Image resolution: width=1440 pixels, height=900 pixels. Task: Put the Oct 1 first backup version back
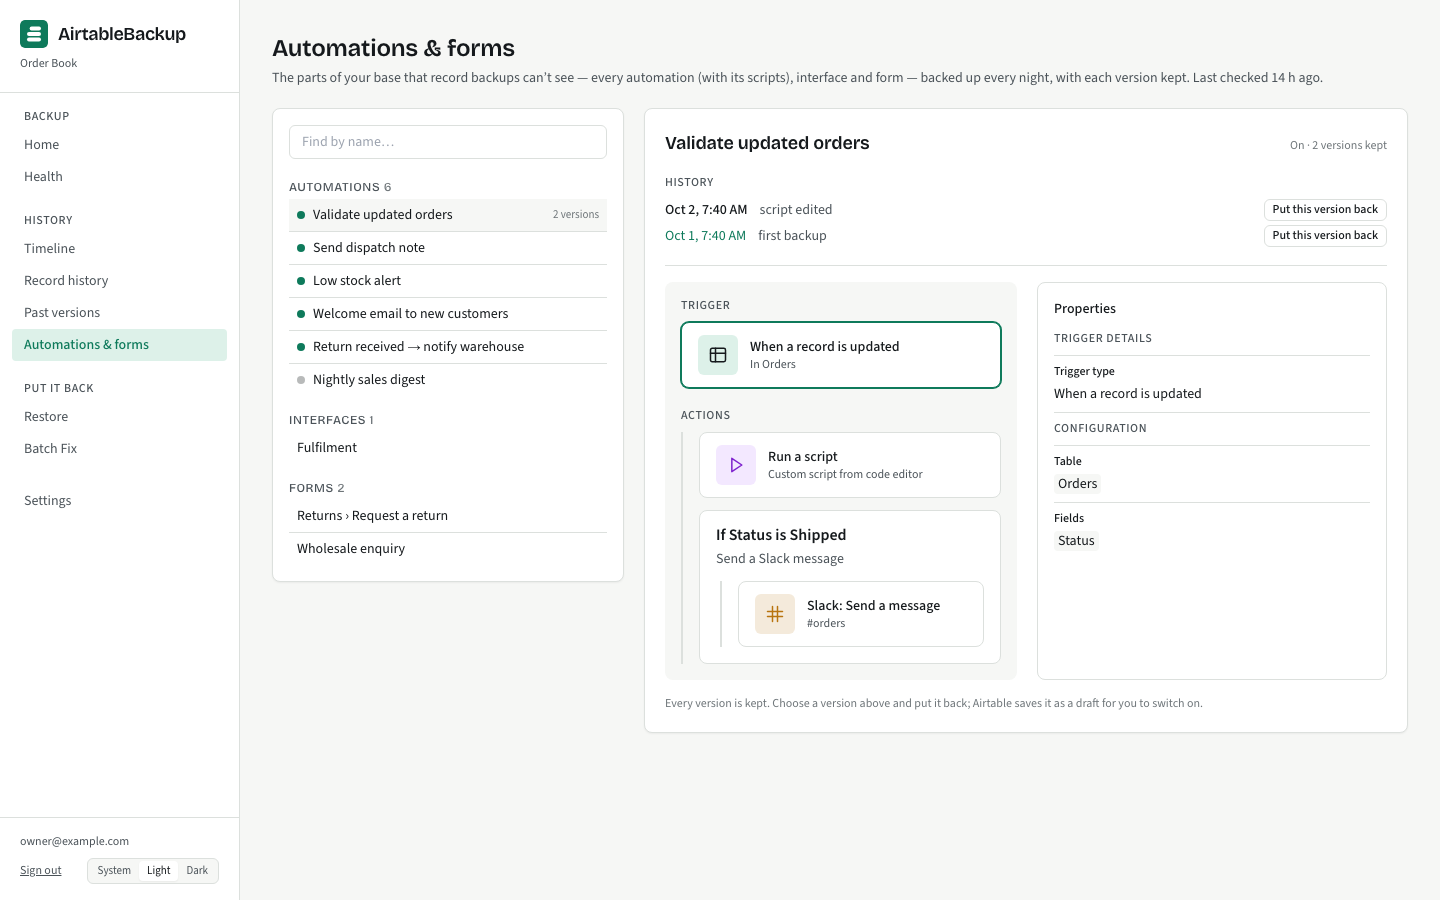click(x=1325, y=236)
